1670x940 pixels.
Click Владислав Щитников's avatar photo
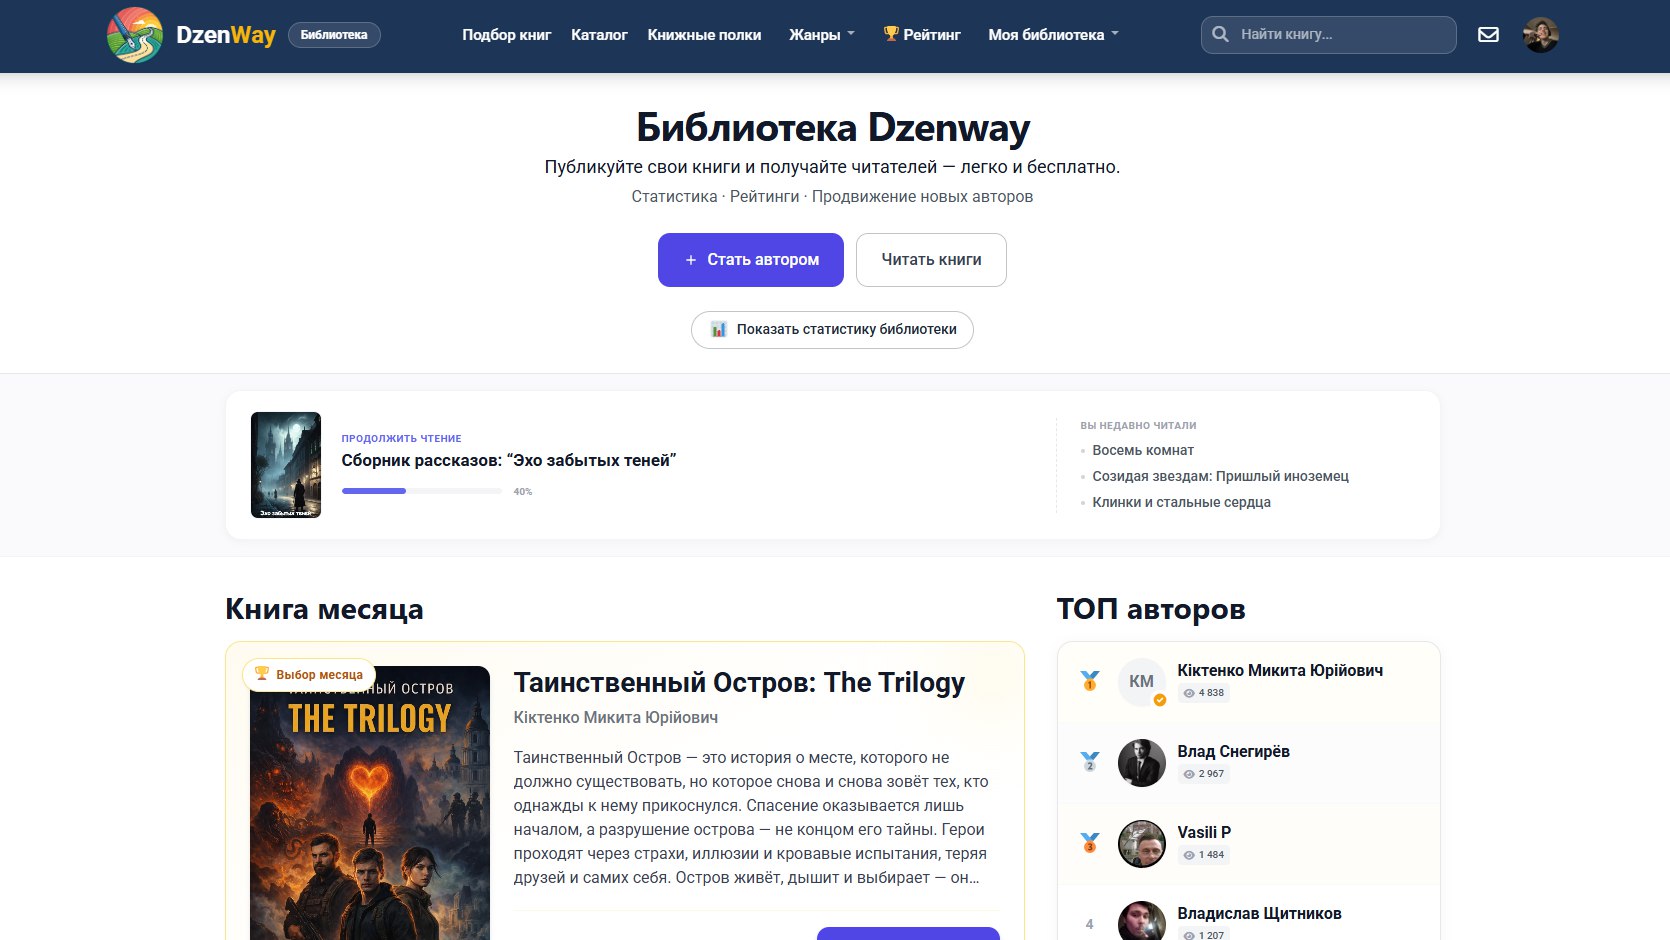coord(1141,921)
